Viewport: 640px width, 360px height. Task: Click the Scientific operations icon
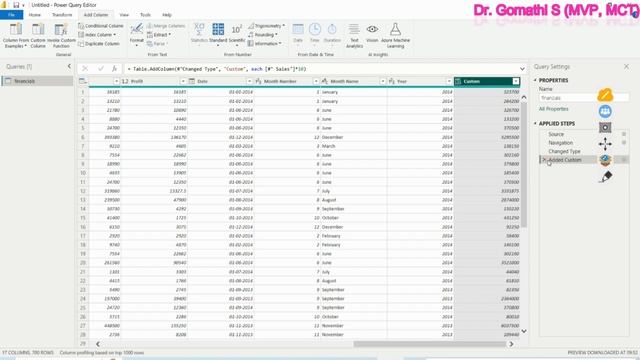coord(237,29)
